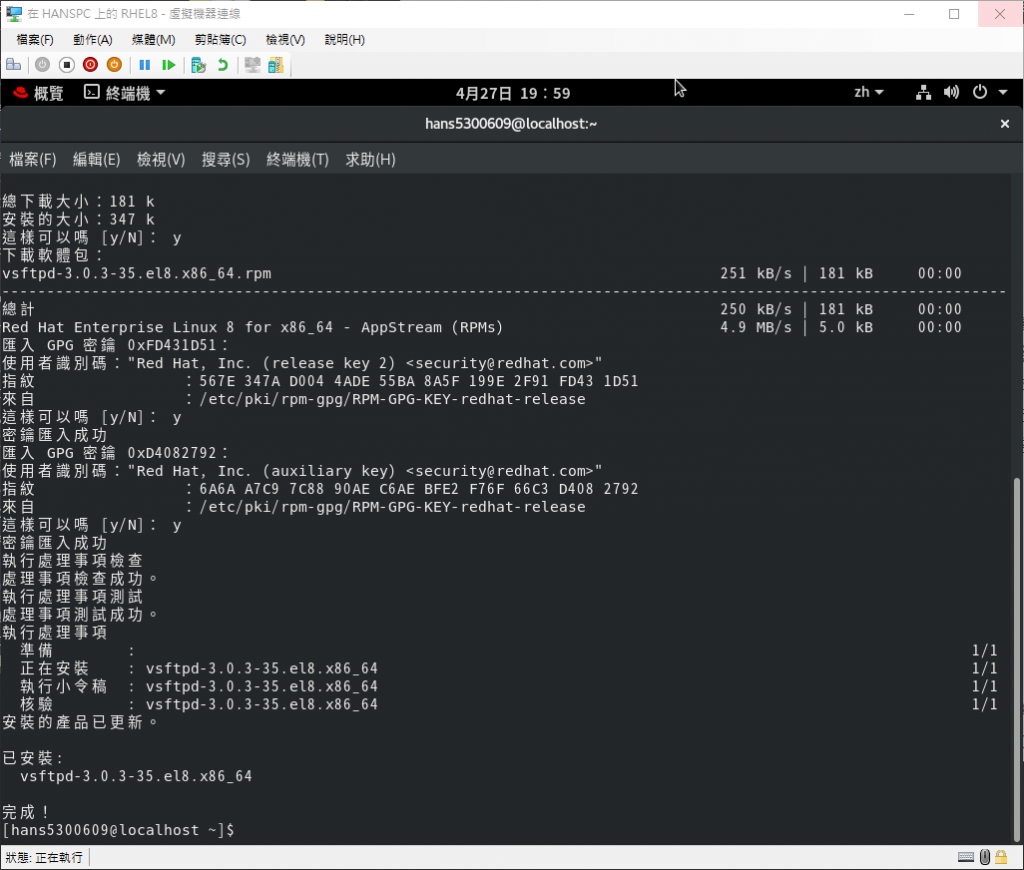This screenshot has width=1024, height=870.
Task: Click the 處理事項測試成功 line
Action: point(80,615)
